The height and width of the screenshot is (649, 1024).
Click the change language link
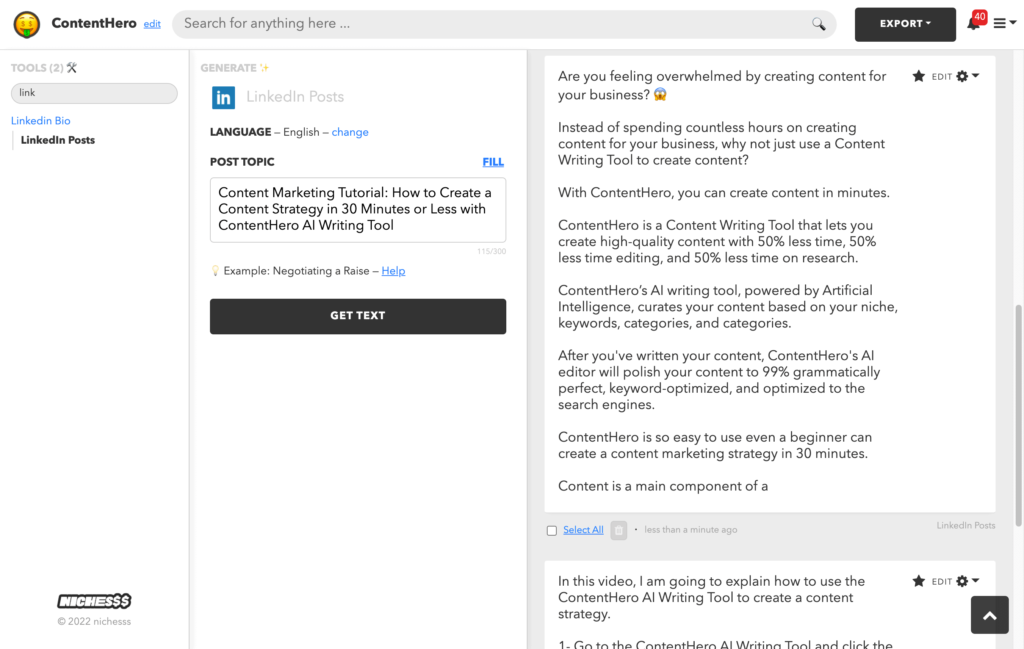coord(350,132)
